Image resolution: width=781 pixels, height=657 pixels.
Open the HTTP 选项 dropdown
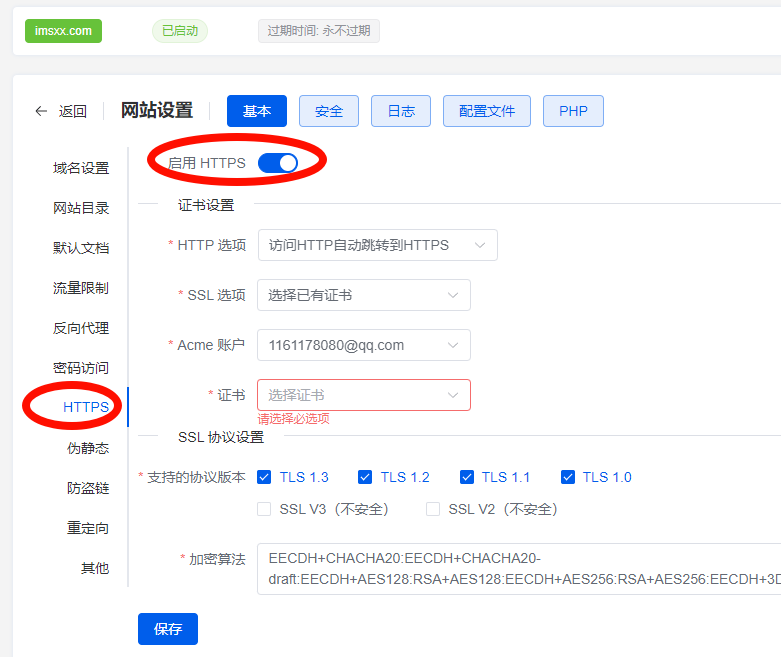pos(378,245)
